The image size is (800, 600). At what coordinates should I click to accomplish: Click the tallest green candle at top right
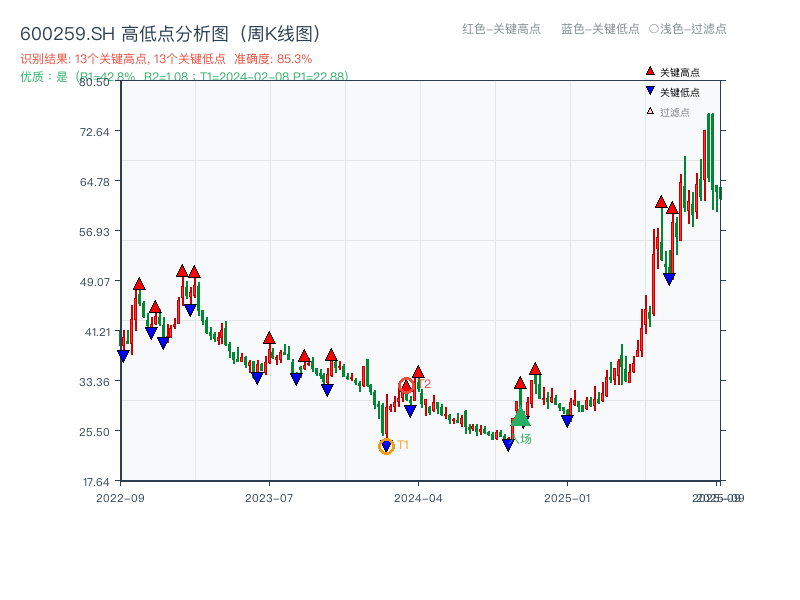pyautogui.click(x=712, y=161)
